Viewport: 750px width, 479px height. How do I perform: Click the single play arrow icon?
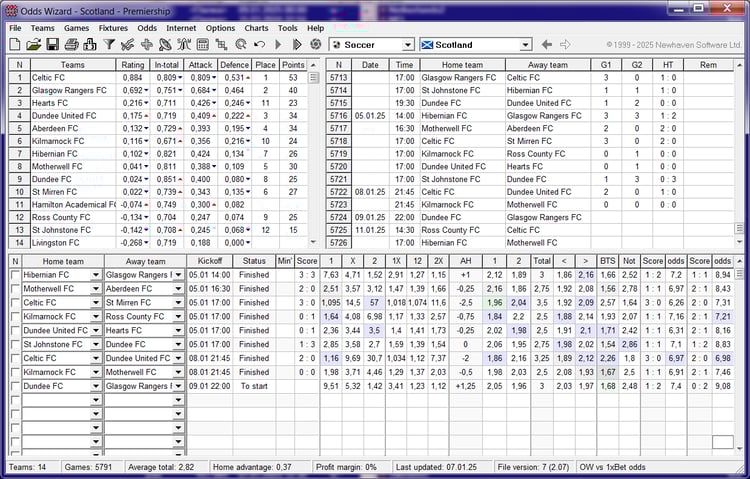pyautogui.click(x=278, y=45)
